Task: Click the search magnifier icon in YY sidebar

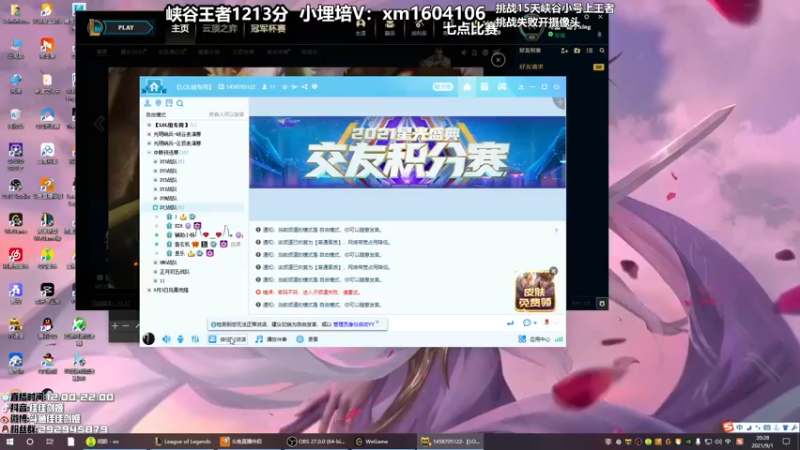Action: 180,103
